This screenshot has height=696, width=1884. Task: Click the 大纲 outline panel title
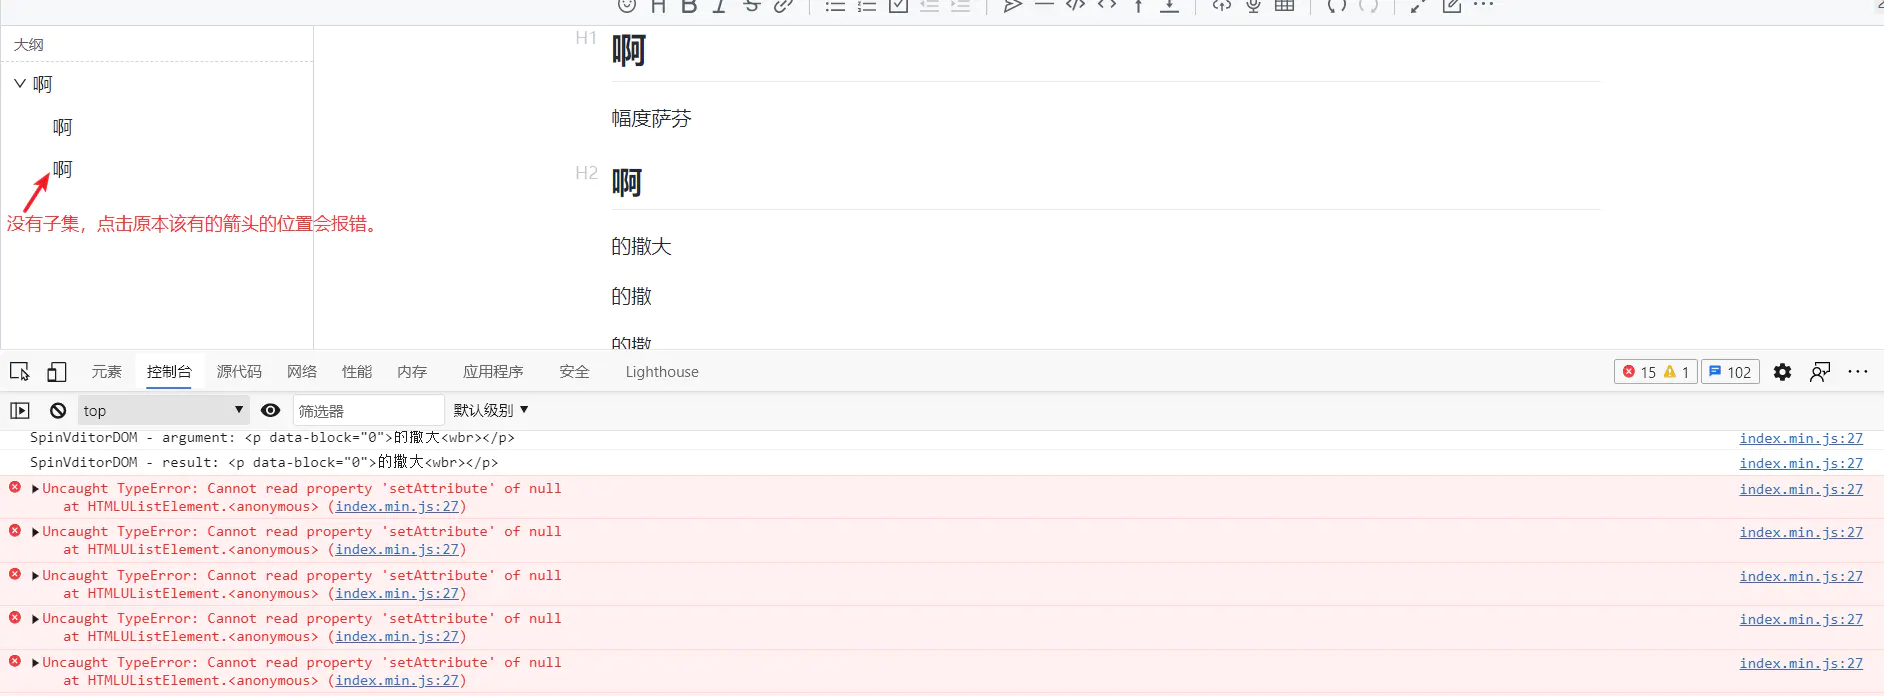coord(28,45)
